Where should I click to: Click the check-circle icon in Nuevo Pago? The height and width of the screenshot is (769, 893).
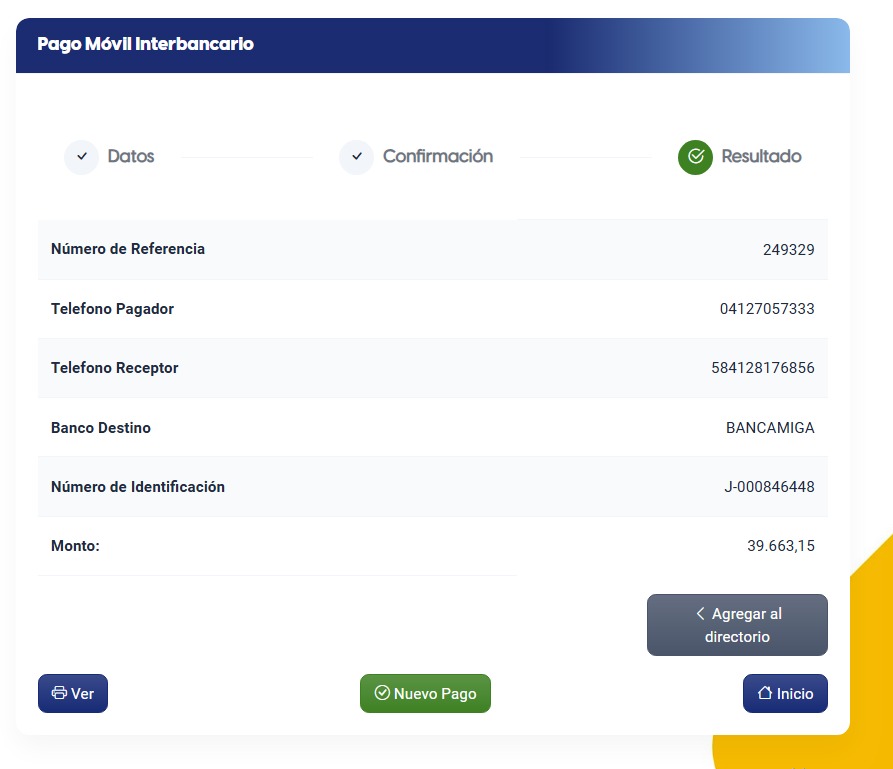click(381, 693)
